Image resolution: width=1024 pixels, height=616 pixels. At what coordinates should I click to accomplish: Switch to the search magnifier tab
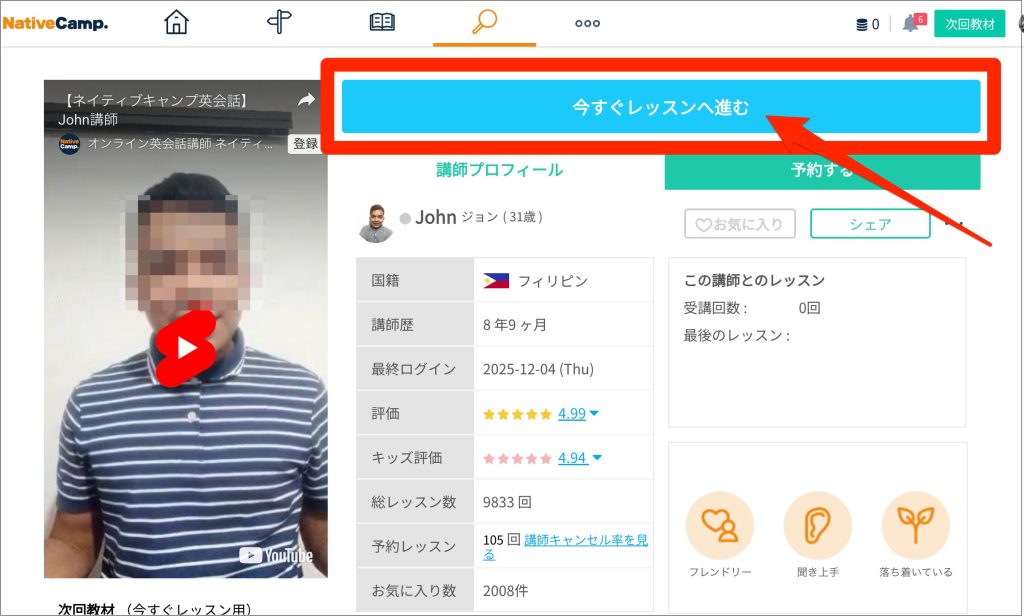tap(484, 21)
